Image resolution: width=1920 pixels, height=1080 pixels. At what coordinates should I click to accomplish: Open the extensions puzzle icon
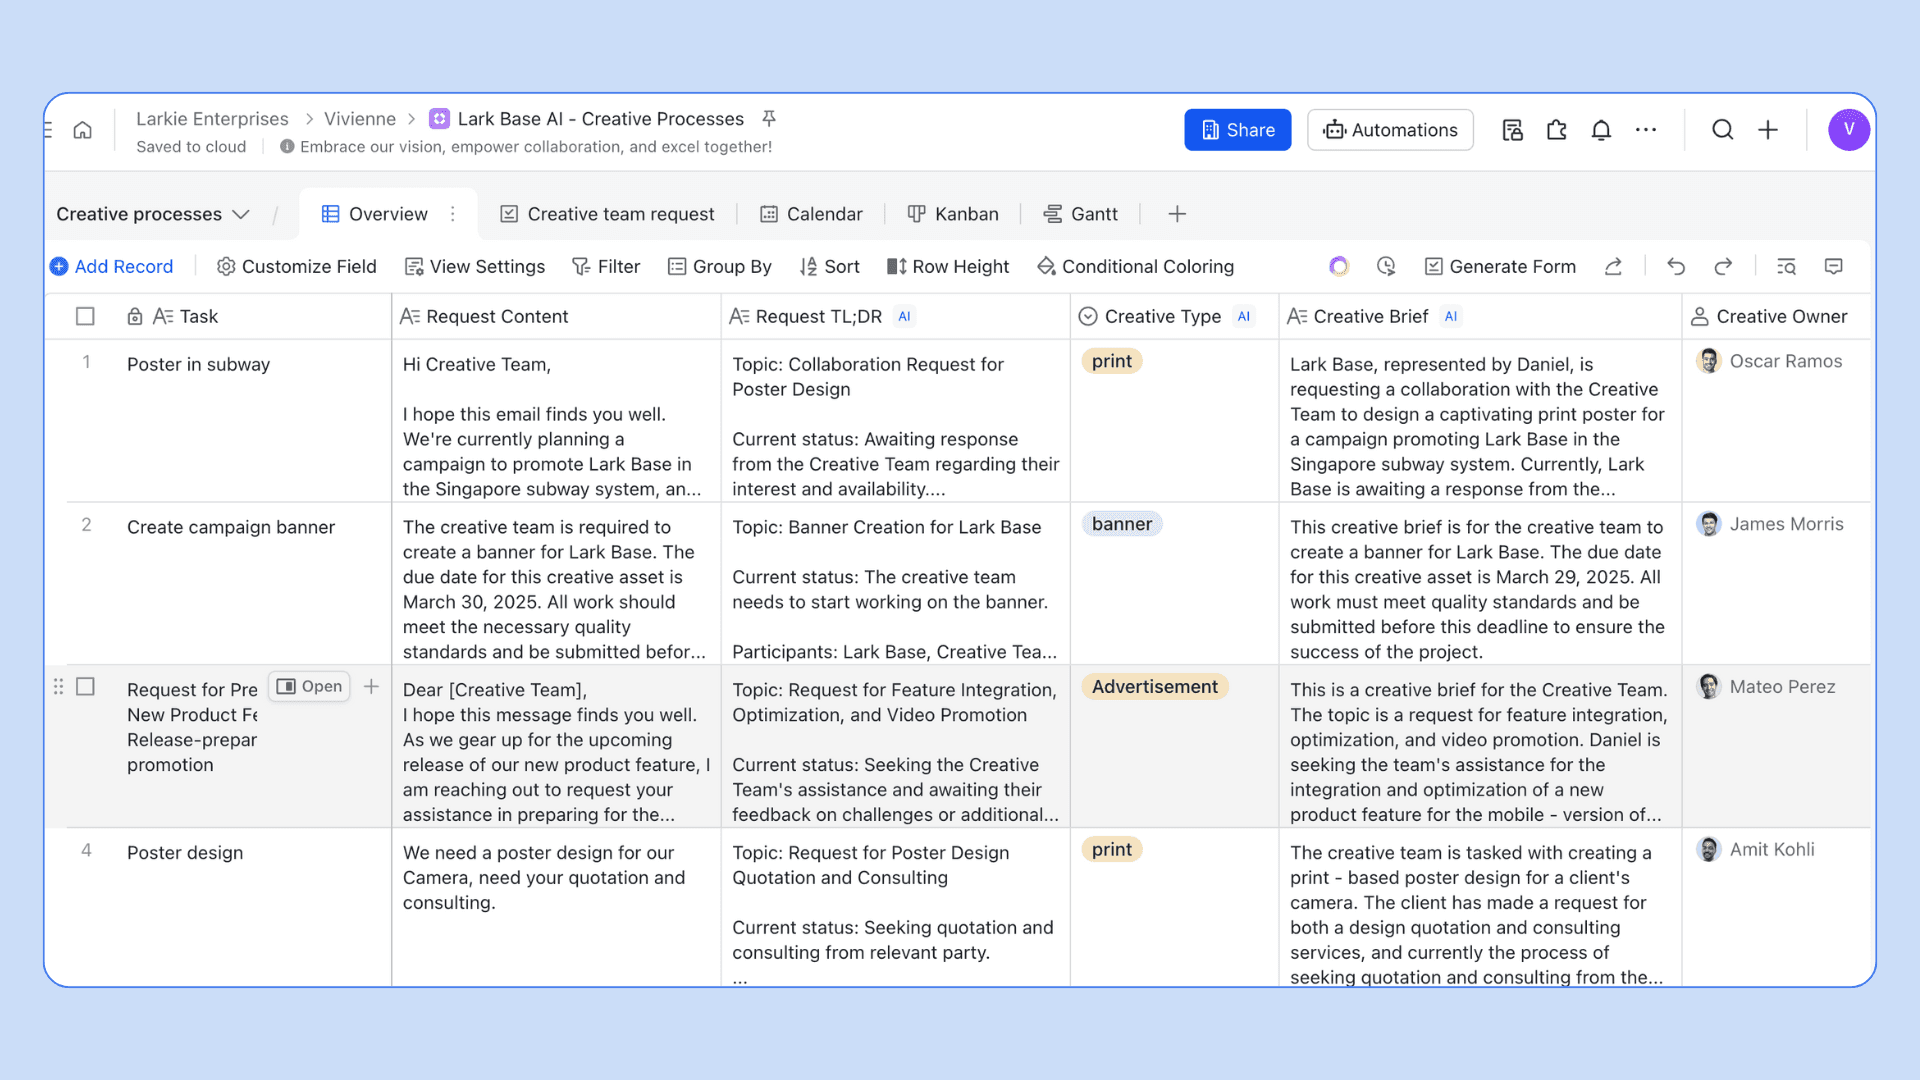1557,130
